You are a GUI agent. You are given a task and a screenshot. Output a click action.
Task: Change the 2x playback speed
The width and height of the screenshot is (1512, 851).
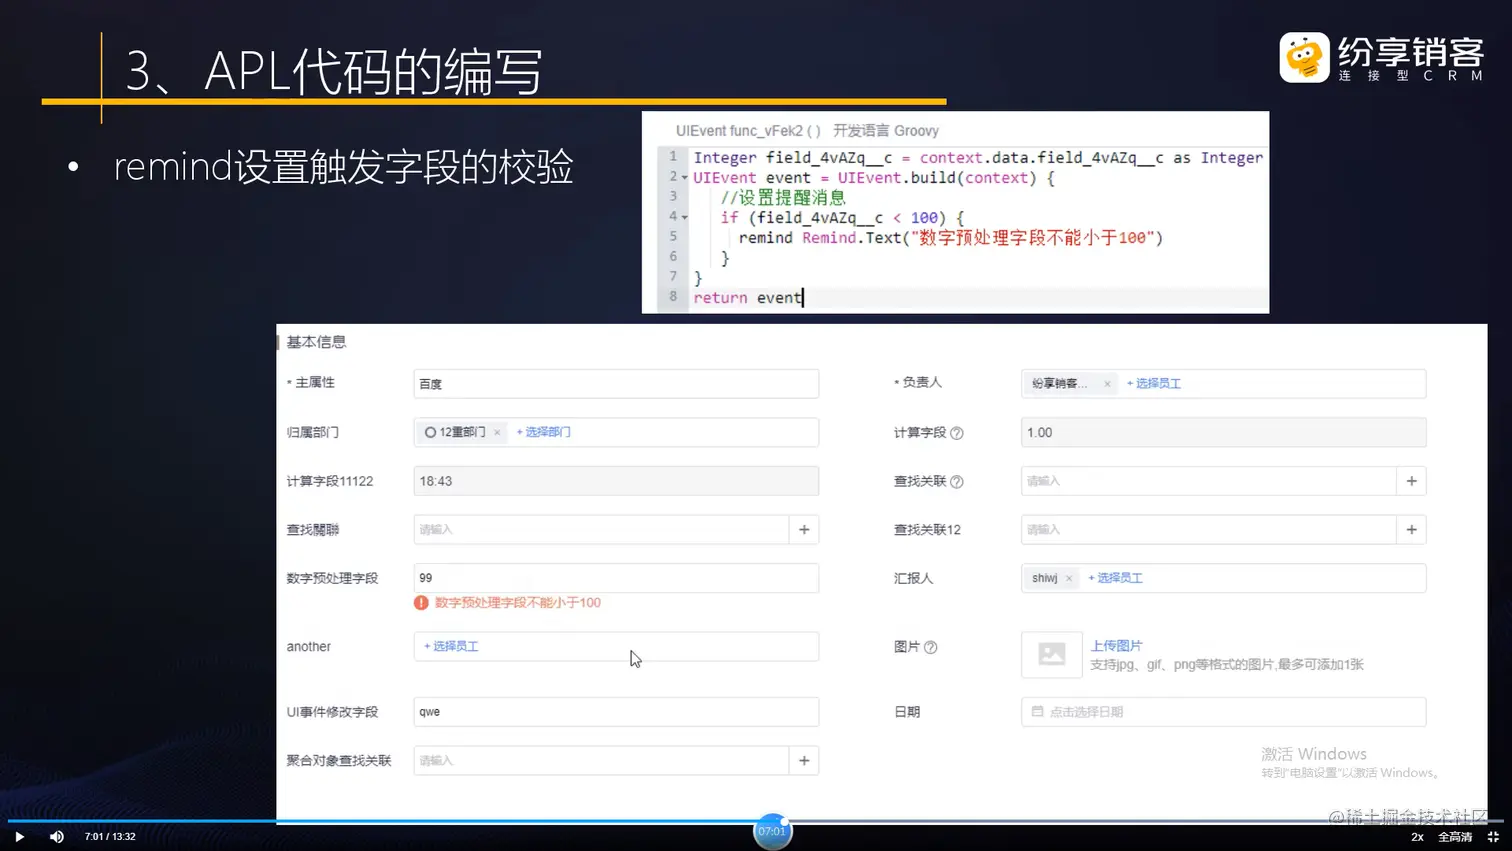[x=1417, y=837]
